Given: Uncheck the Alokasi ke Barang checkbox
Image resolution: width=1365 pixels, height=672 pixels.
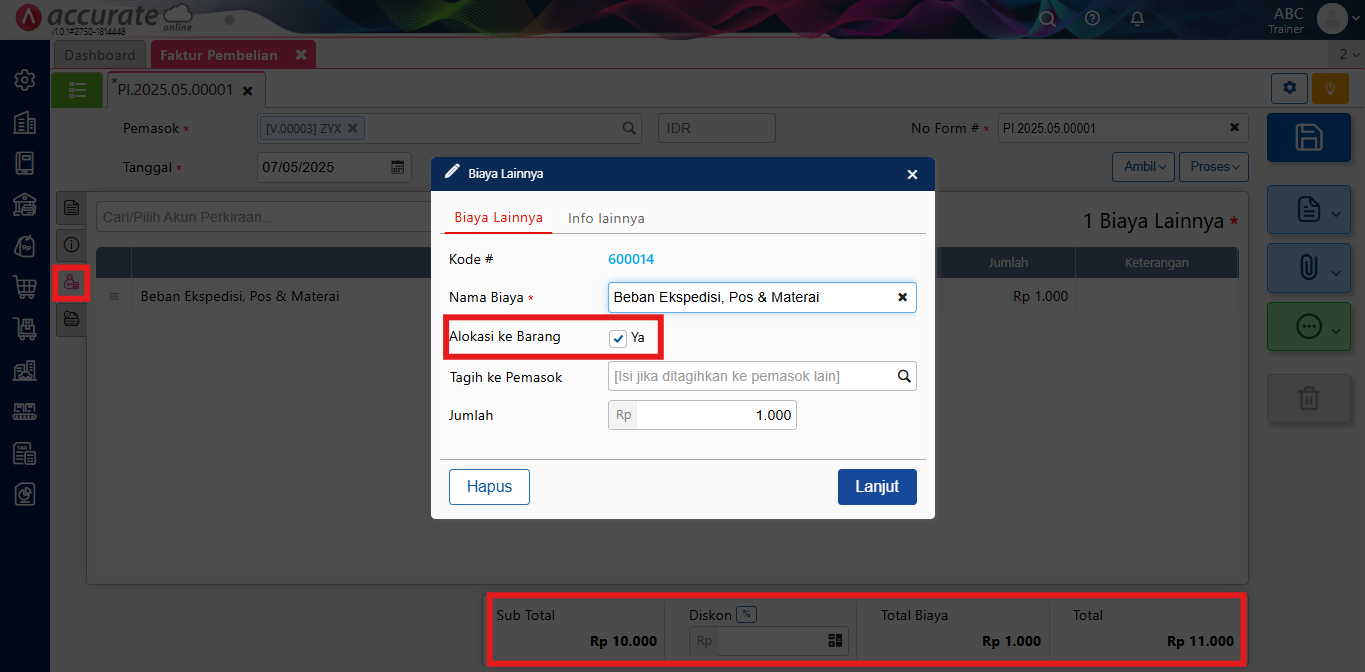Looking at the screenshot, I should click(x=618, y=338).
